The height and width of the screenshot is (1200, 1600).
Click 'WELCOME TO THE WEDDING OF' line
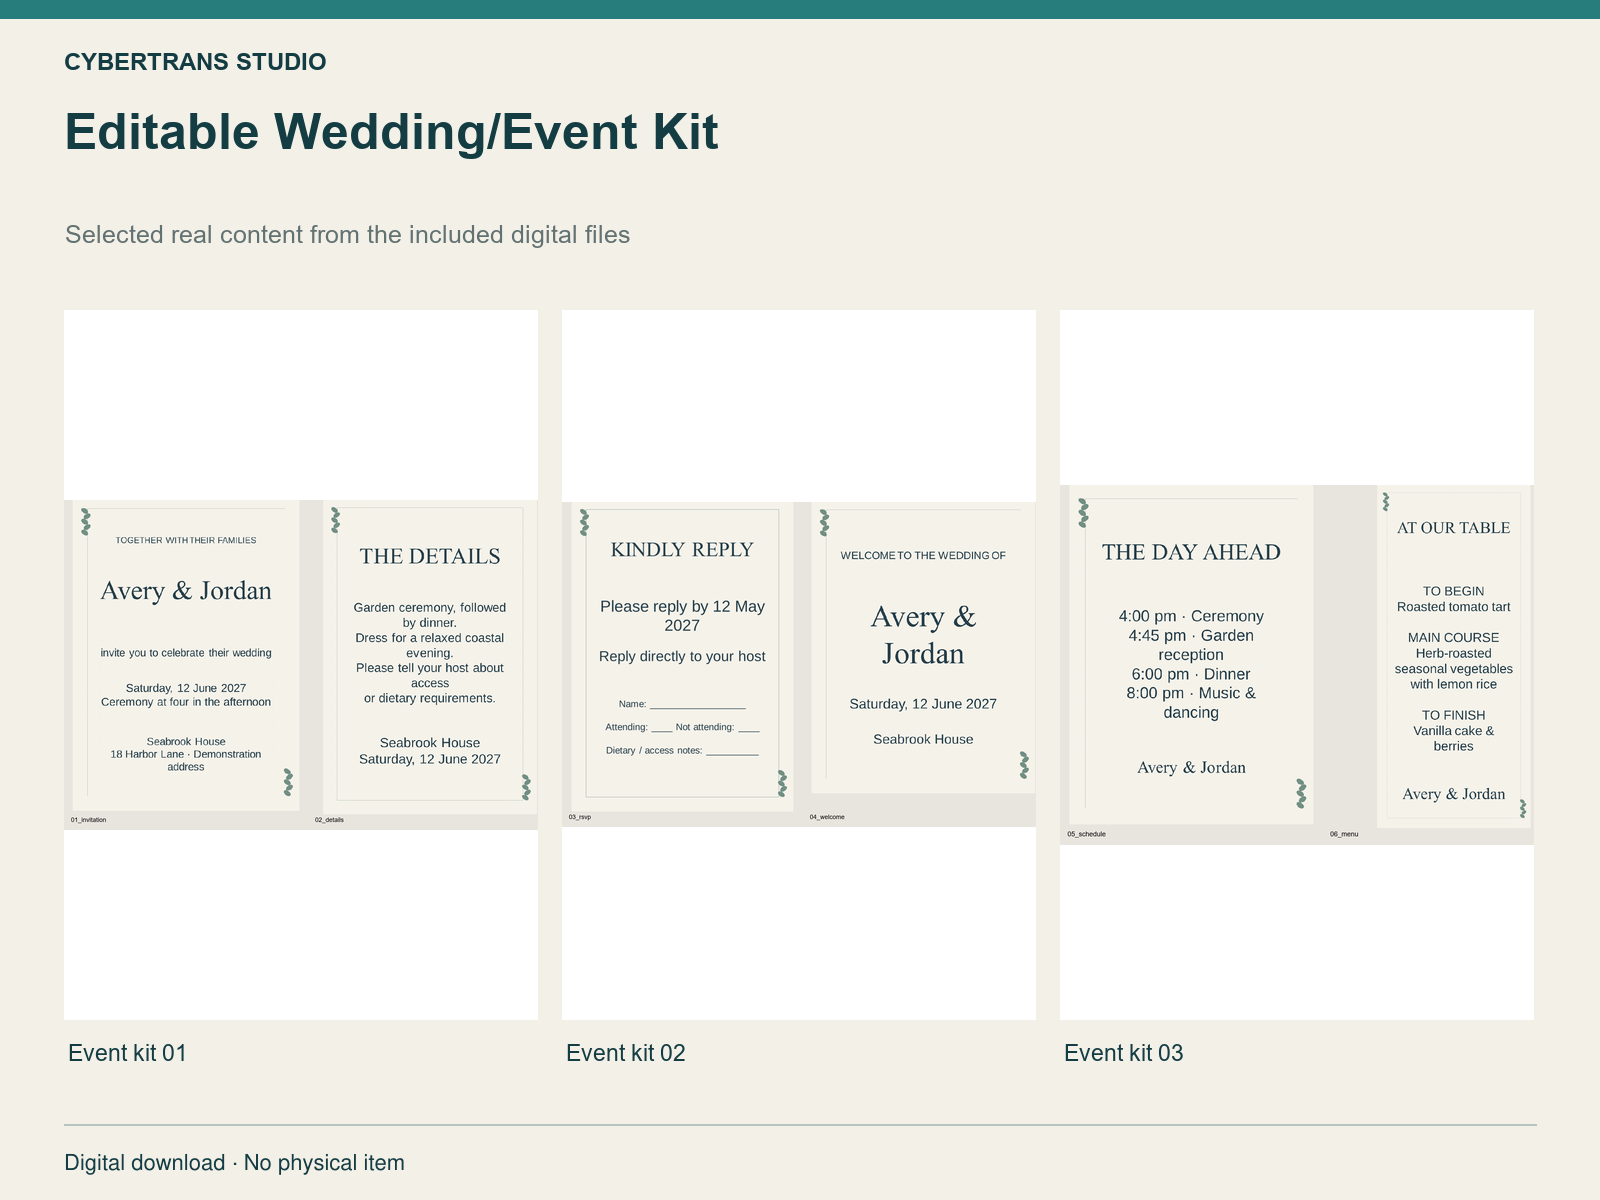(x=923, y=555)
